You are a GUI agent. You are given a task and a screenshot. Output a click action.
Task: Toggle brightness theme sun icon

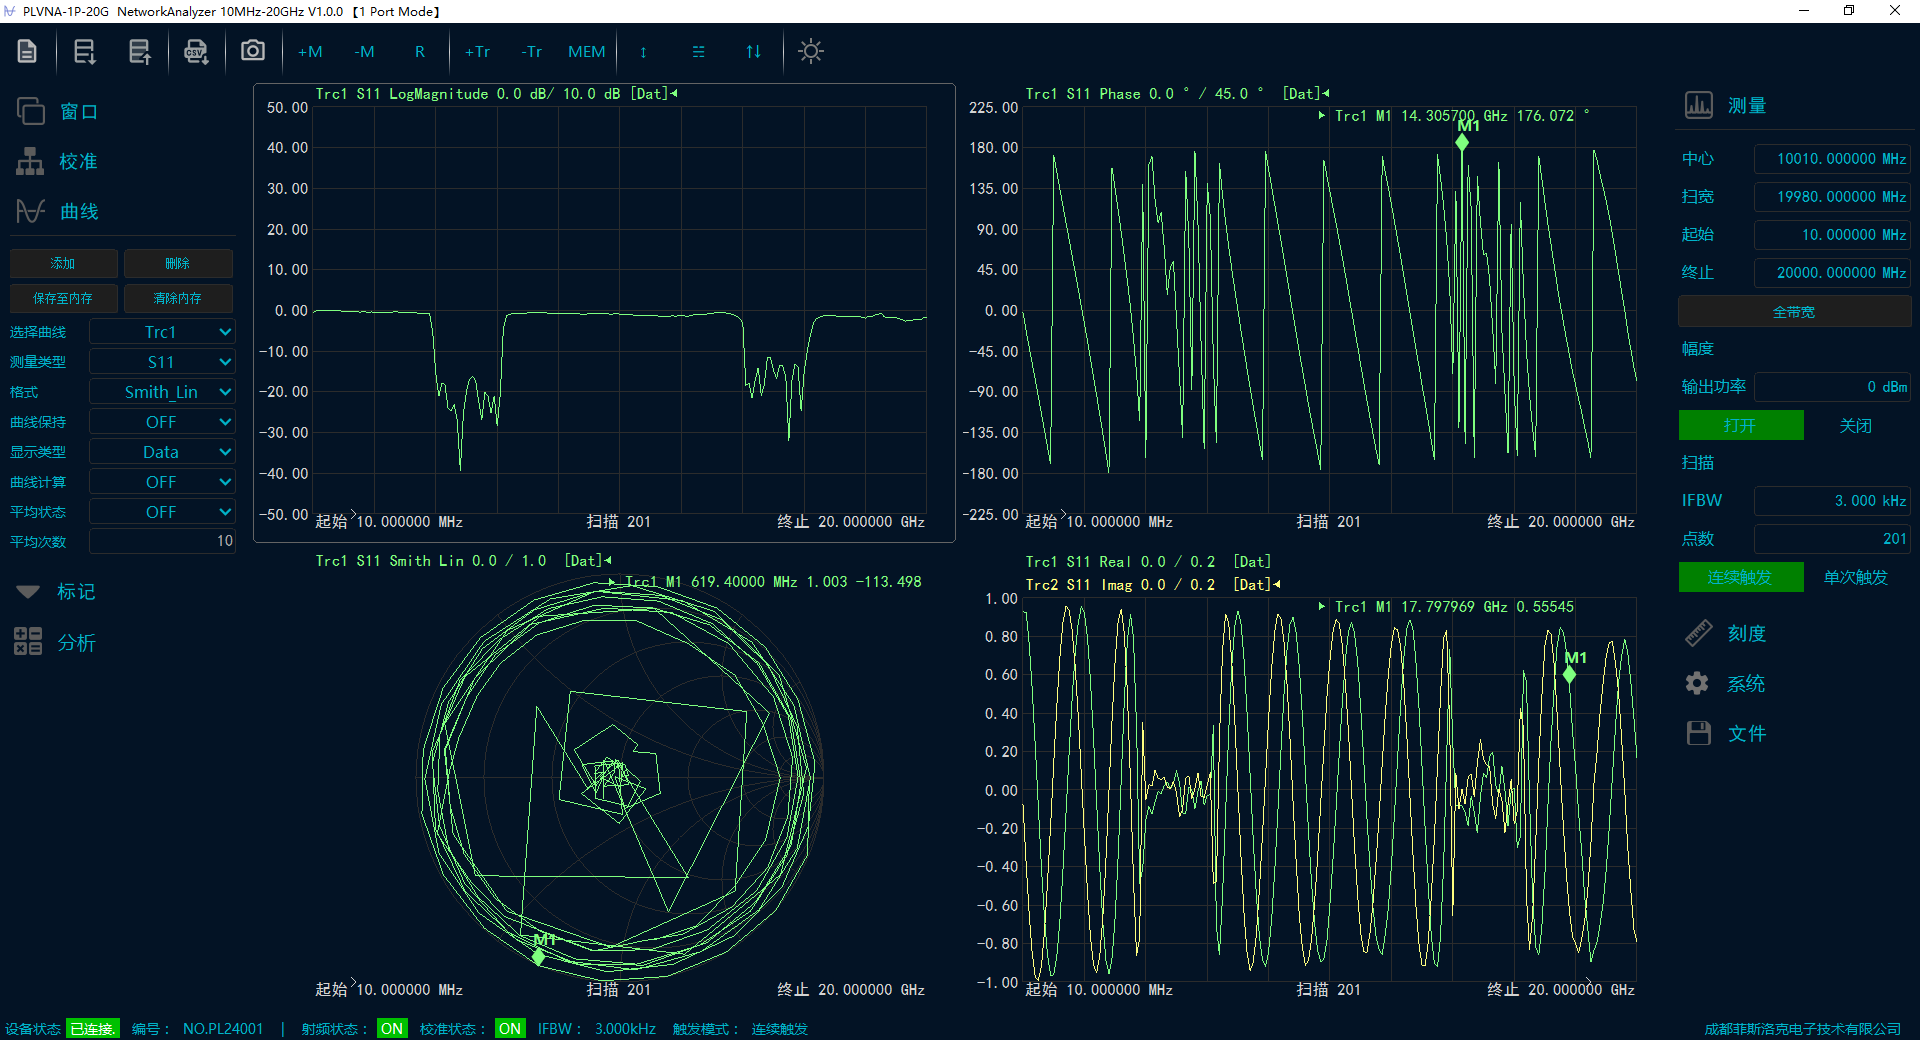[x=811, y=51]
